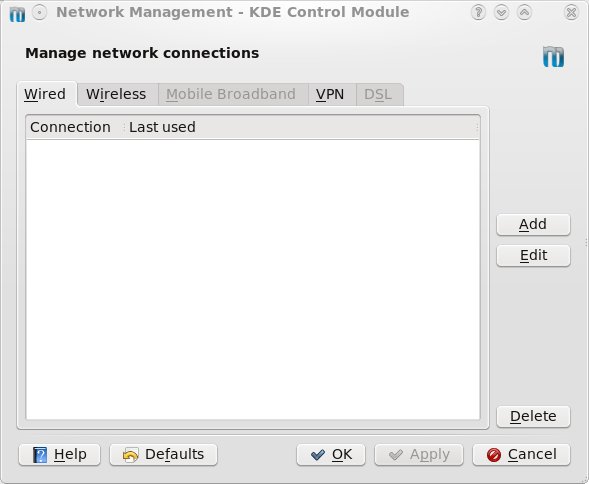
Task: Switch to the Wireless tab
Action: [x=118, y=94]
